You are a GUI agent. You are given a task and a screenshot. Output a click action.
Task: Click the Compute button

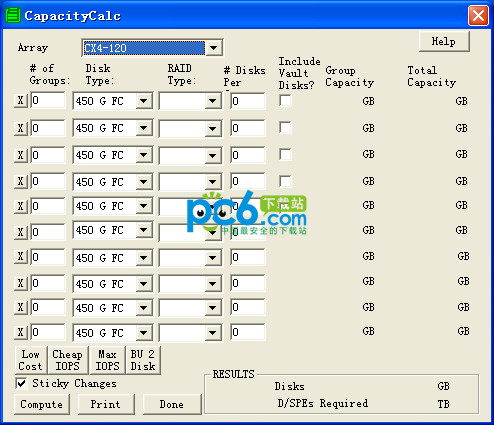42,404
